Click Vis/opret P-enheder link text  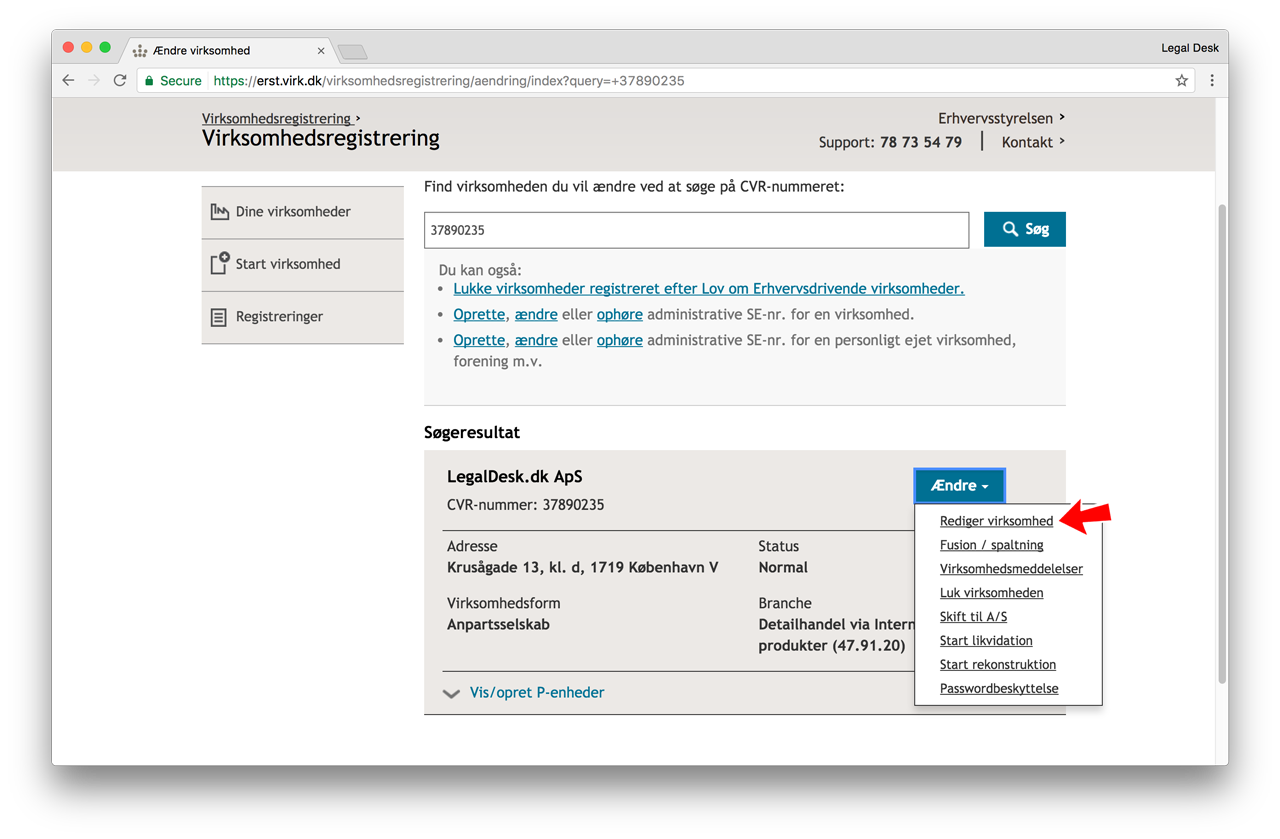[537, 693]
